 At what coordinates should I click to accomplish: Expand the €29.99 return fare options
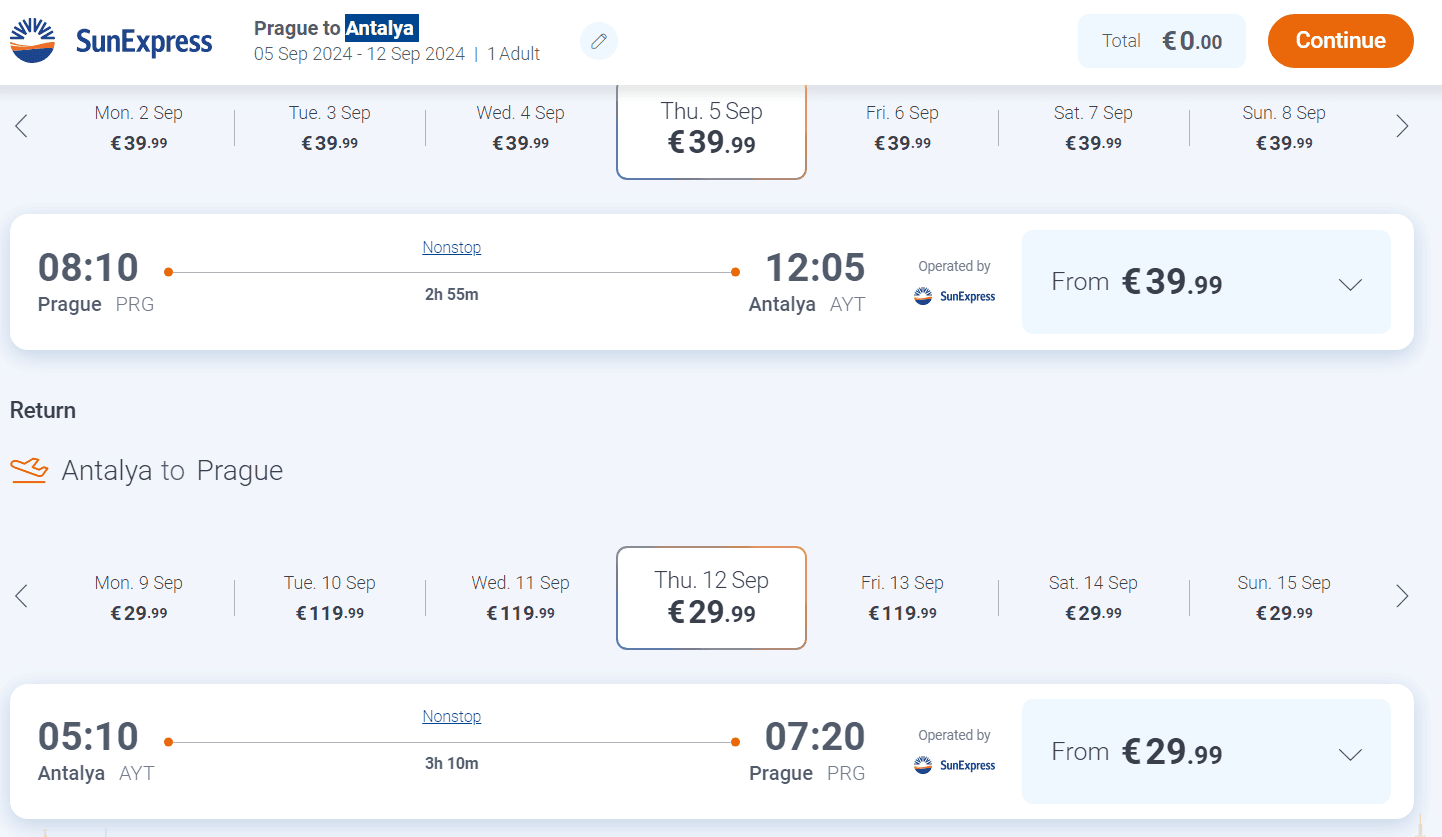pos(1206,751)
